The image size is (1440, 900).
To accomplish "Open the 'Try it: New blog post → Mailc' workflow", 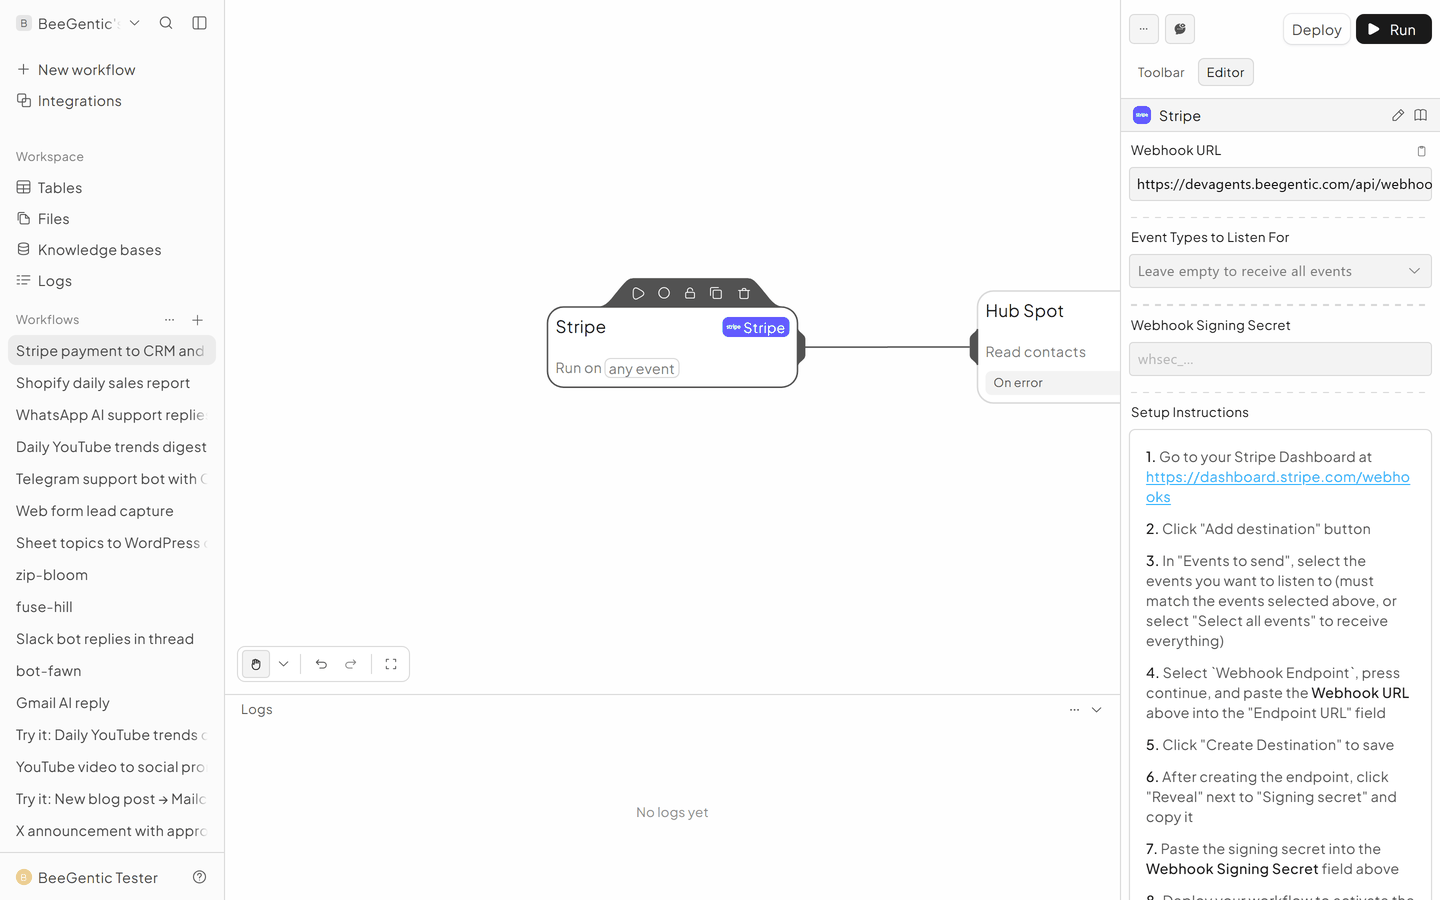I will pos(112,799).
